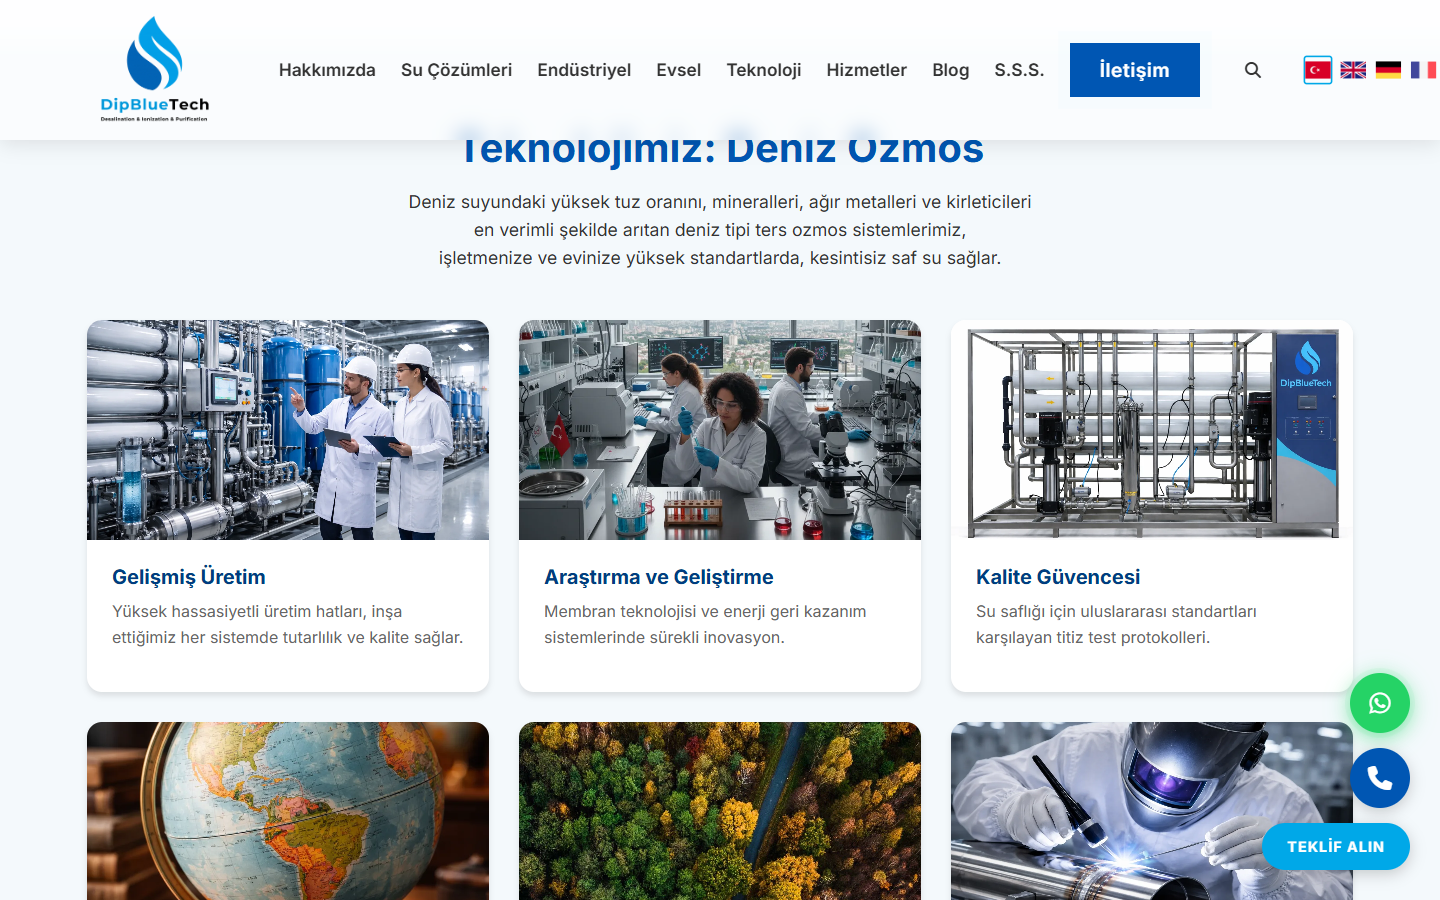Image resolution: width=1440 pixels, height=900 pixels.
Task: View the laboratory research image
Action: [x=720, y=430]
